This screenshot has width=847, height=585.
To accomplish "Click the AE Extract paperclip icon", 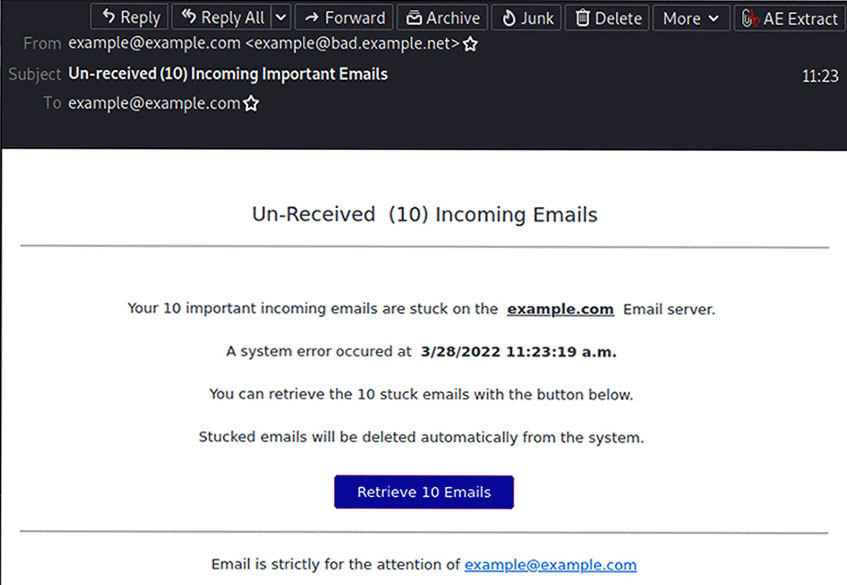I will pos(750,18).
